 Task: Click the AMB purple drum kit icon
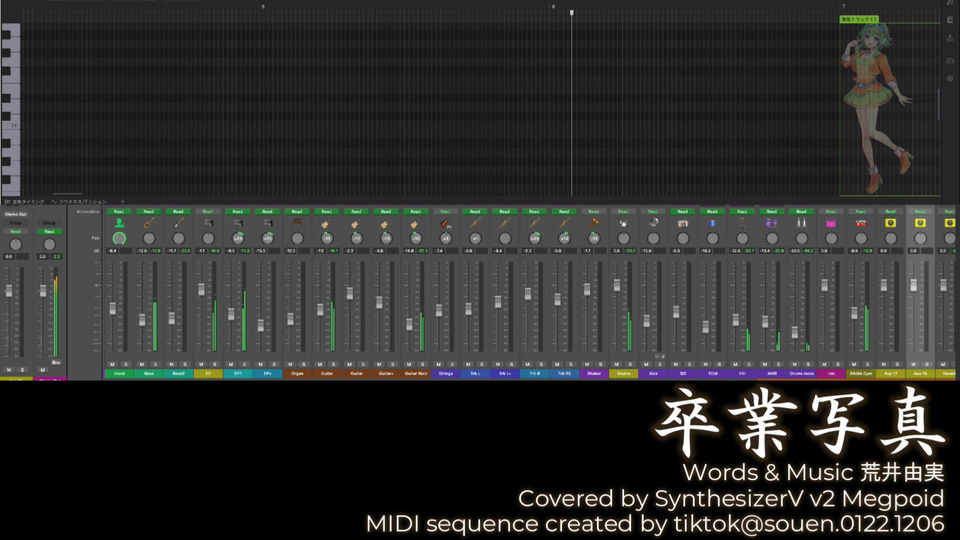tap(771, 223)
